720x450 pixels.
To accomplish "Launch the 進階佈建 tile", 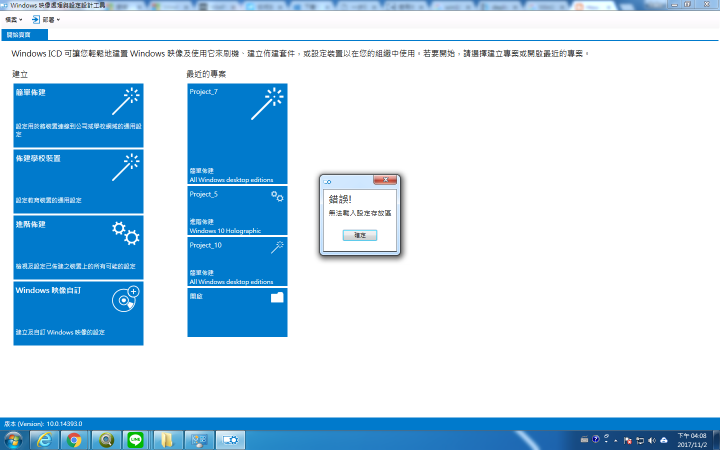I will pos(79,248).
